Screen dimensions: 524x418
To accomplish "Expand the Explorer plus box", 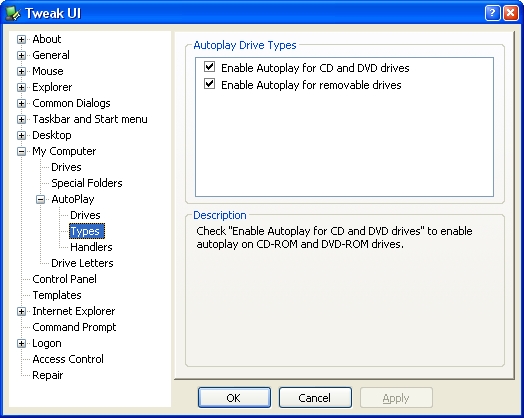I will [x=21, y=88].
